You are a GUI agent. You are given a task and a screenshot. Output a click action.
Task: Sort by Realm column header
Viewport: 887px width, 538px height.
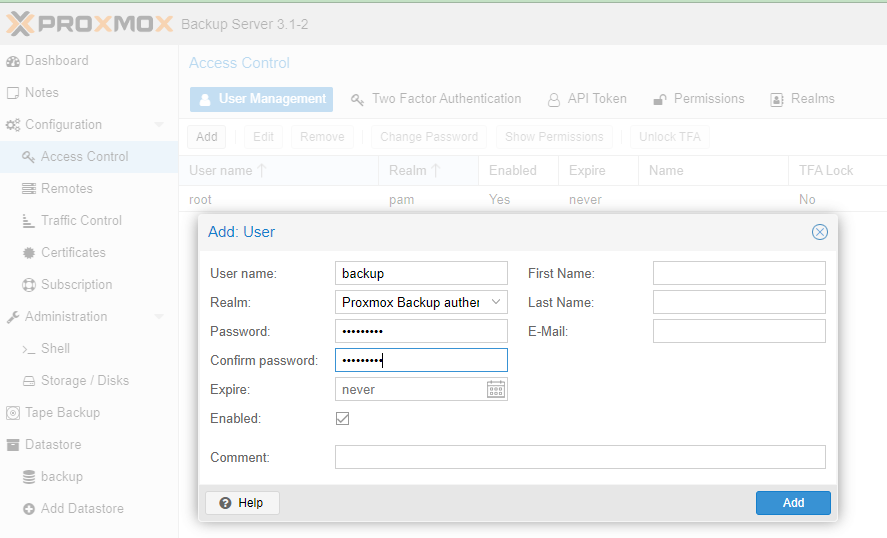(x=428, y=170)
